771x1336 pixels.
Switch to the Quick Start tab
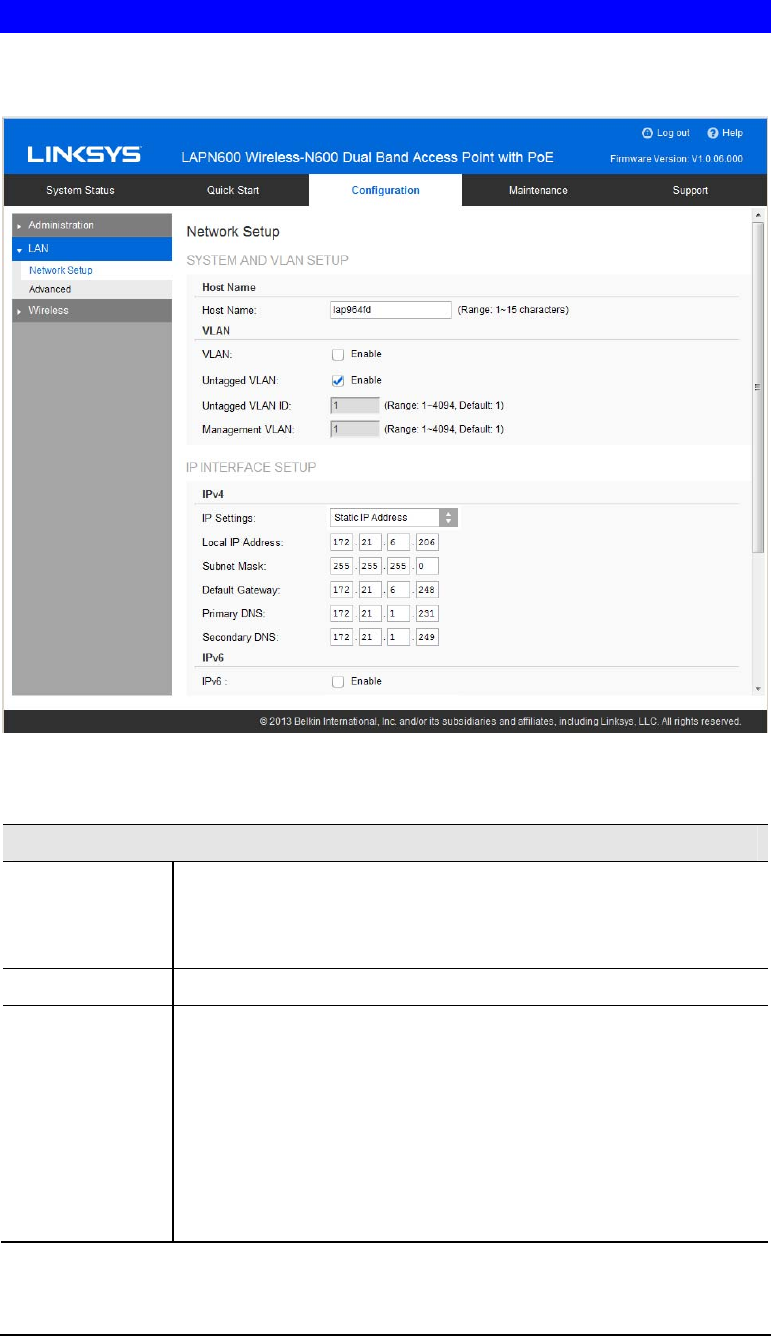(x=232, y=190)
